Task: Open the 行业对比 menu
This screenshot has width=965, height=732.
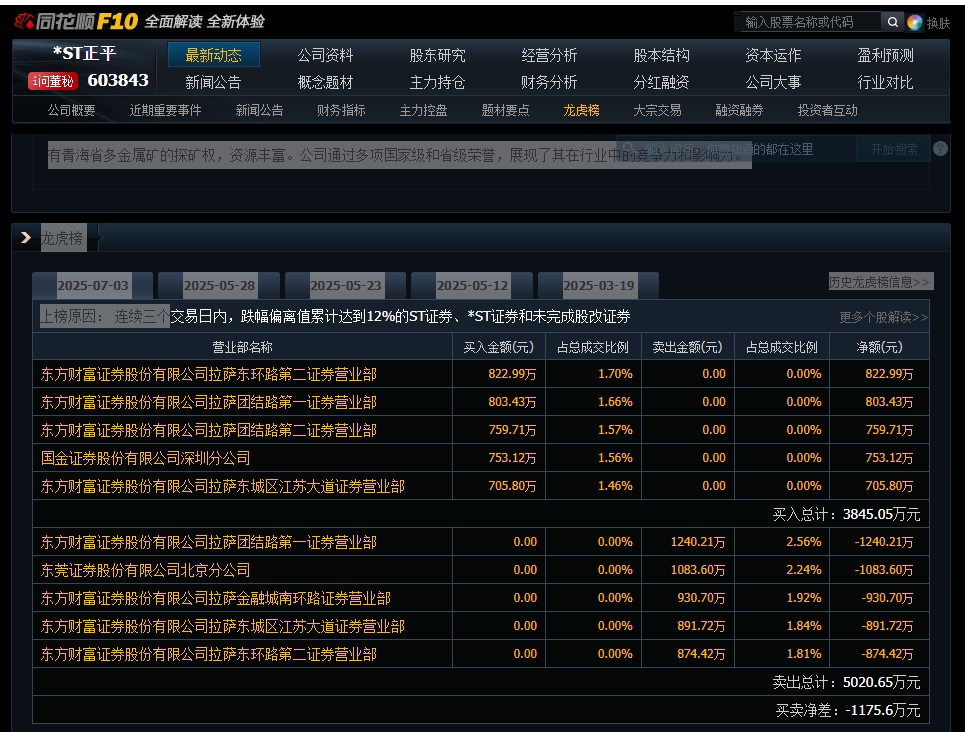Action: pyautogui.click(x=885, y=82)
